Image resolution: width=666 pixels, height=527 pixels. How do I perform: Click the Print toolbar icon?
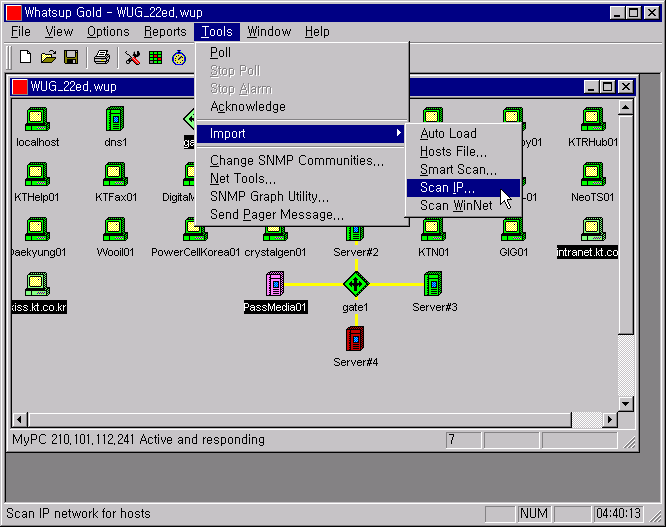tap(102, 57)
